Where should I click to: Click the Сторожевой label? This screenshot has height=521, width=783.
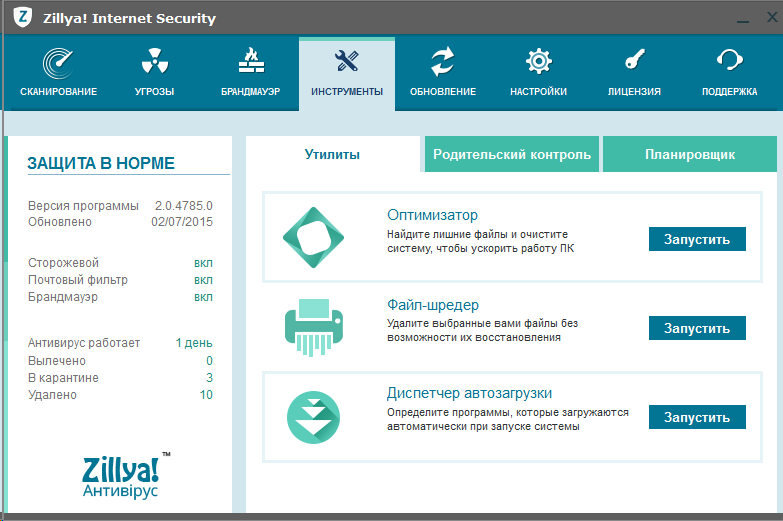tap(63, 263)
